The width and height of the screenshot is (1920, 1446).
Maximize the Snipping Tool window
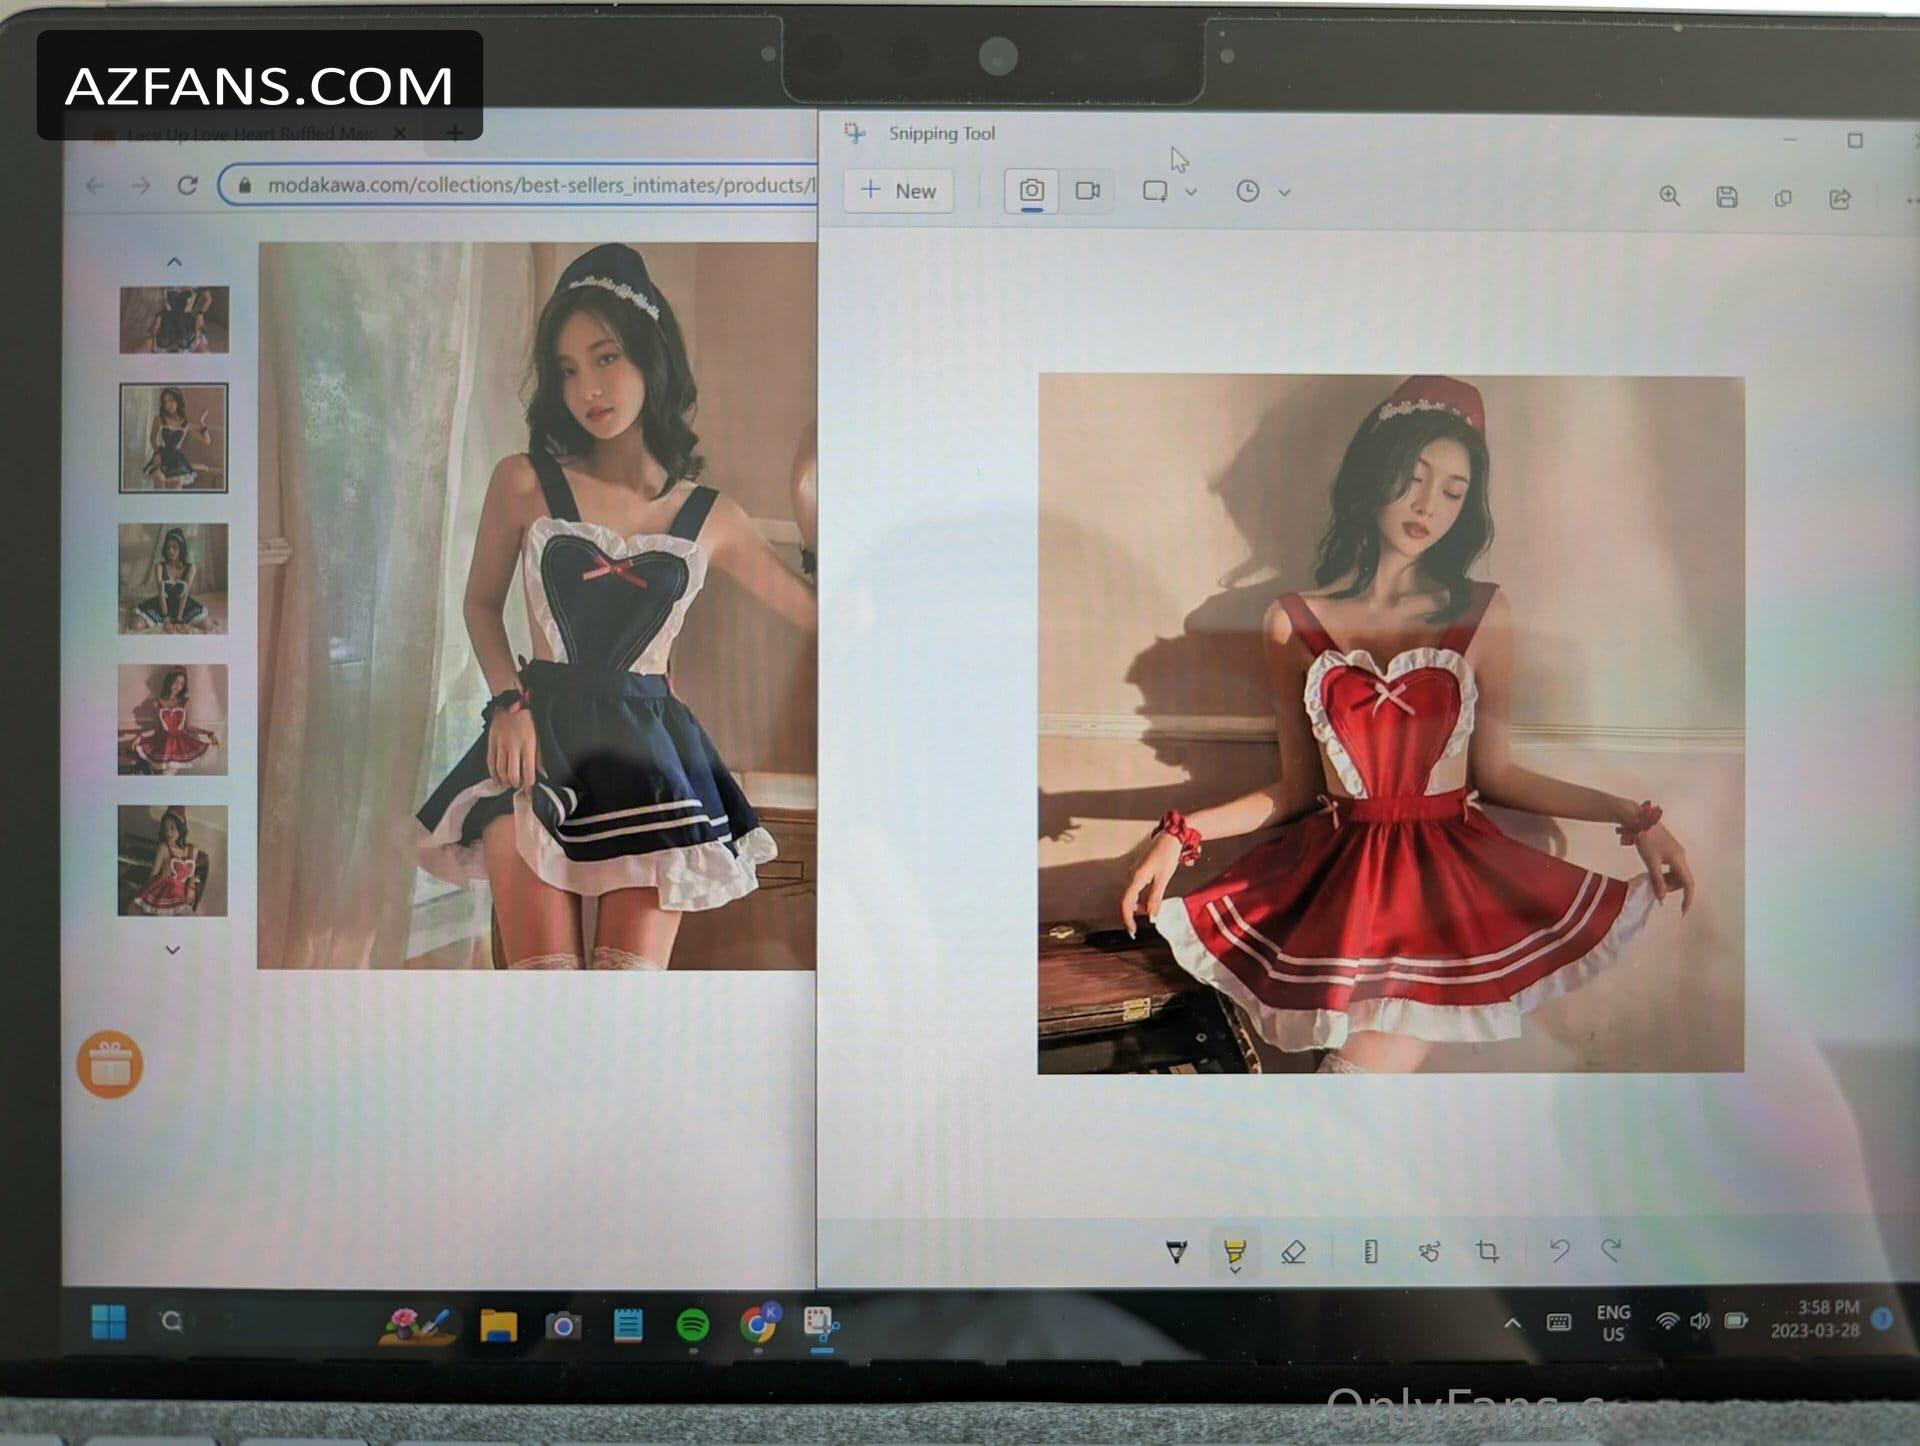pyautogui.click(x=1855, y=141)
